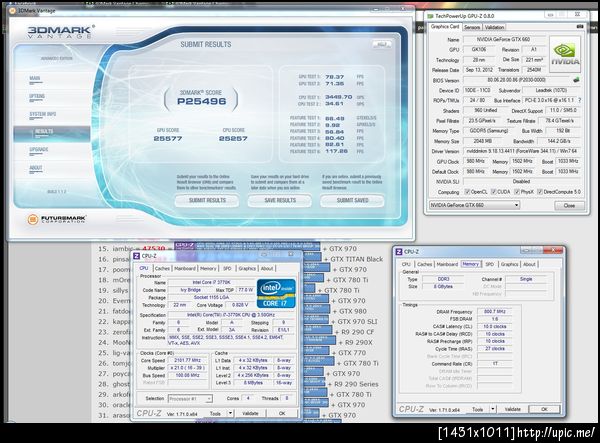
Task: Open the SPD tab in the CPU-Z window showing DRAM timings
Action: point(489,264)
